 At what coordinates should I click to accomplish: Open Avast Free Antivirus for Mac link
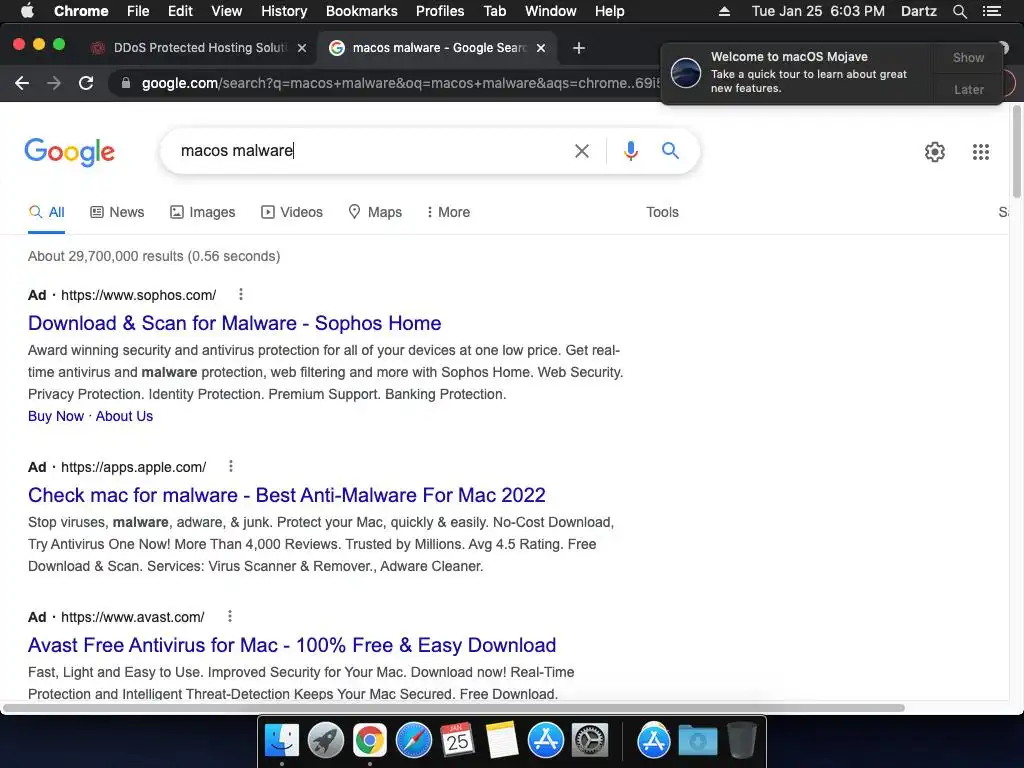click(x=292, y=645)
